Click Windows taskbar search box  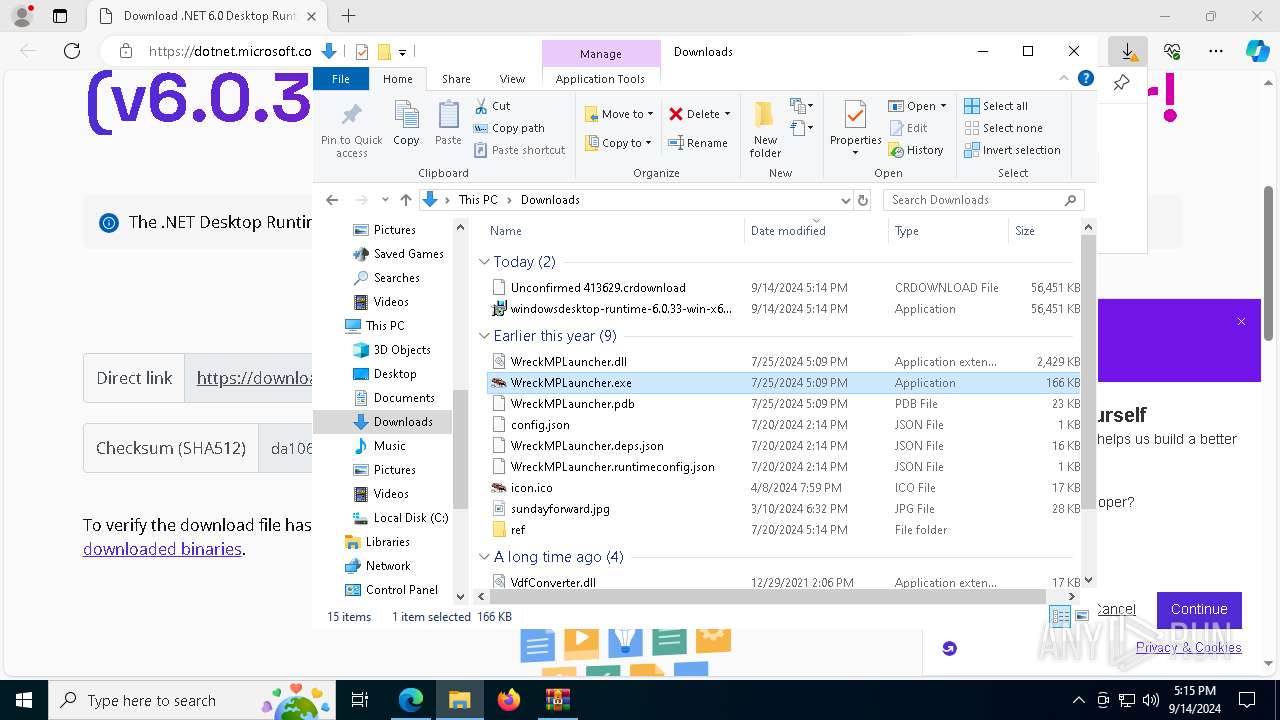190,700
